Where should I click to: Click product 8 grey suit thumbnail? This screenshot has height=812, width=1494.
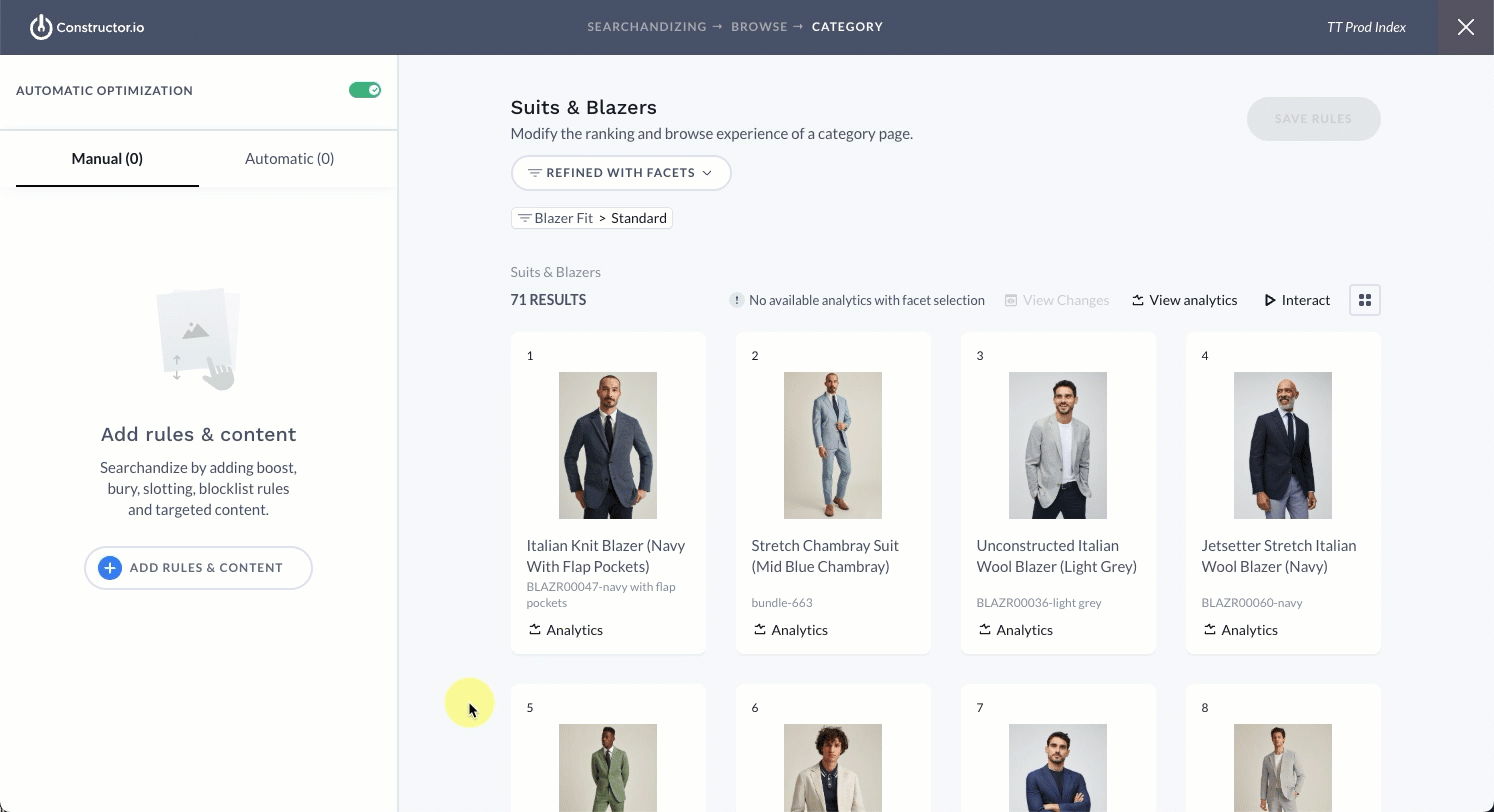pyautogui.click(x=1283, y=768)
